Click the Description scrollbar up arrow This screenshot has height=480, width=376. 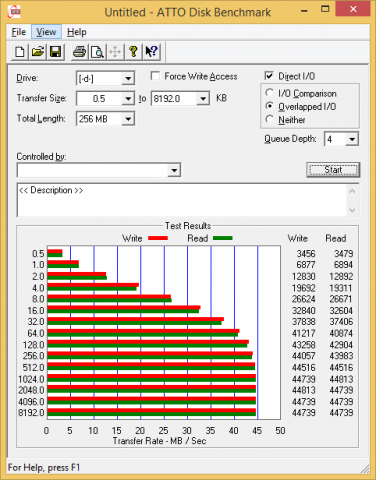pyautogui.click(x=352, y=191)
